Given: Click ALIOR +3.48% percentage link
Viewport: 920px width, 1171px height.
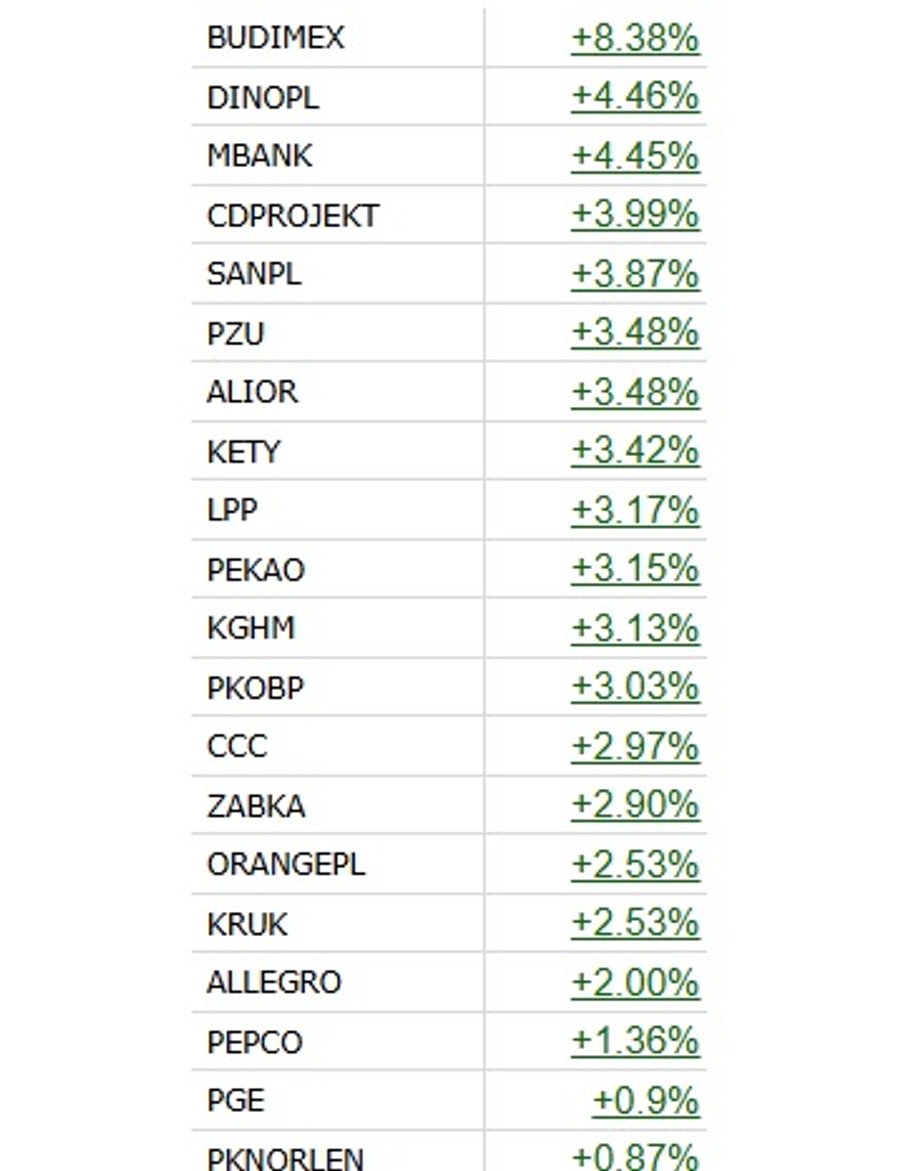Looking at the screenshot, I should tap(635, 392).
